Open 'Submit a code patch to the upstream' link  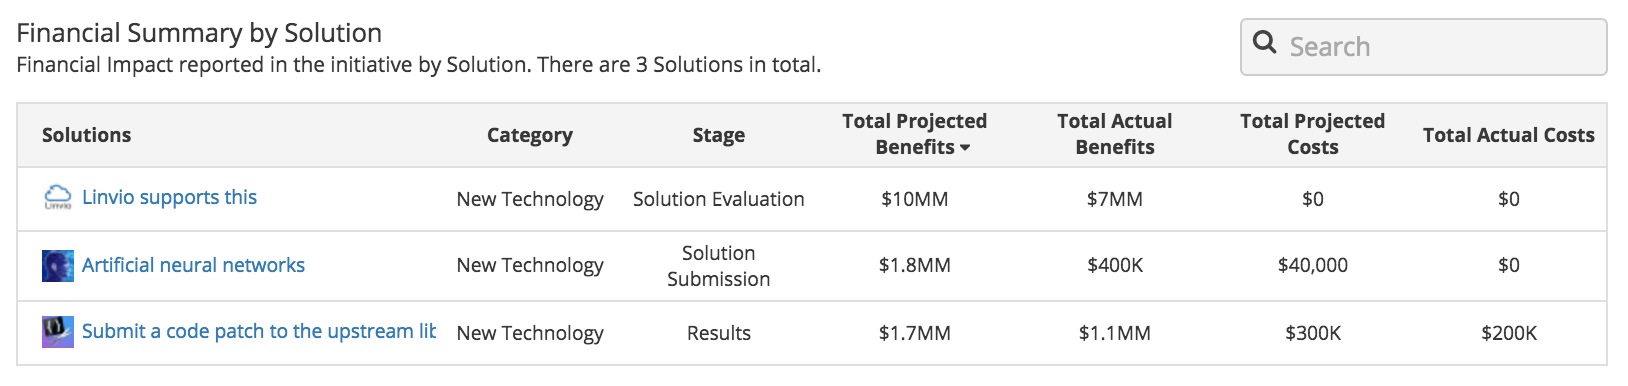point(259,331)
